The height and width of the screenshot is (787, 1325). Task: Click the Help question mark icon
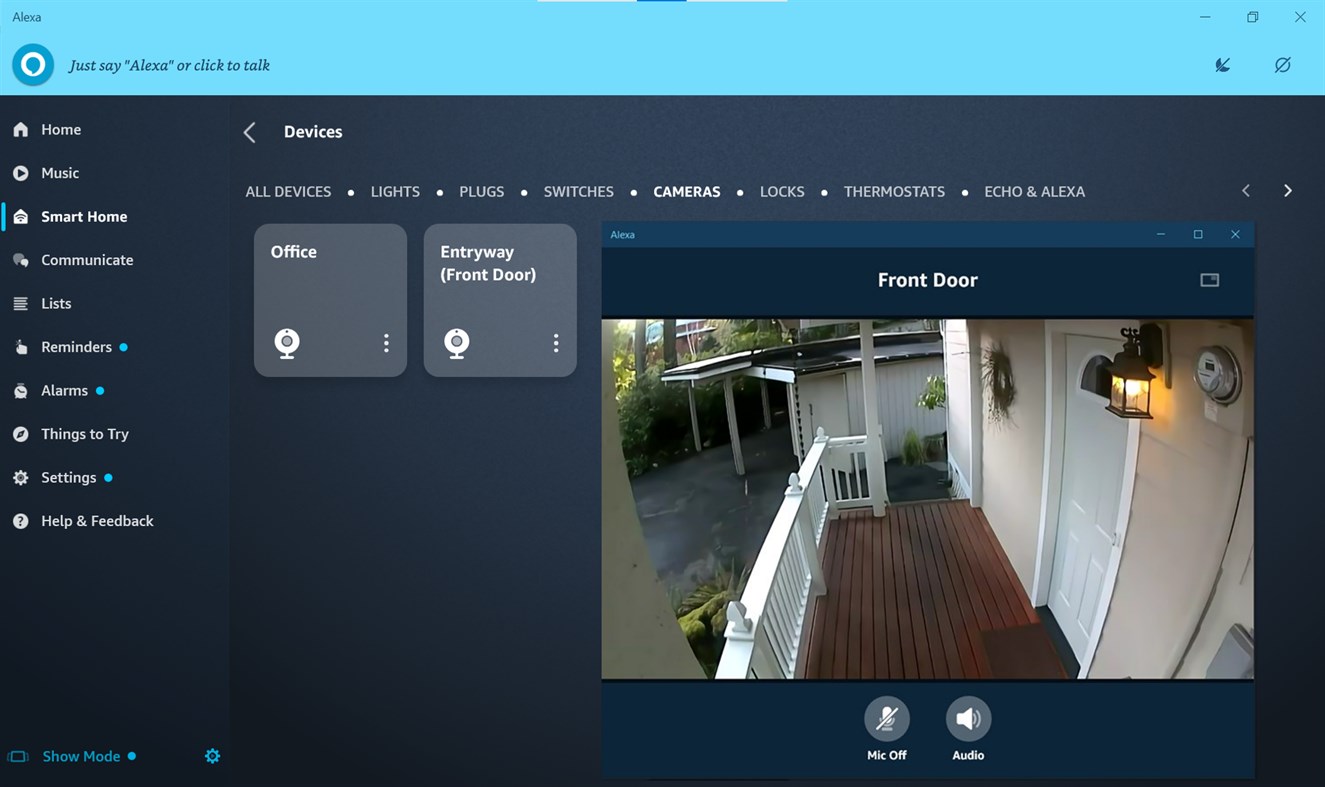tap(20, 521)
